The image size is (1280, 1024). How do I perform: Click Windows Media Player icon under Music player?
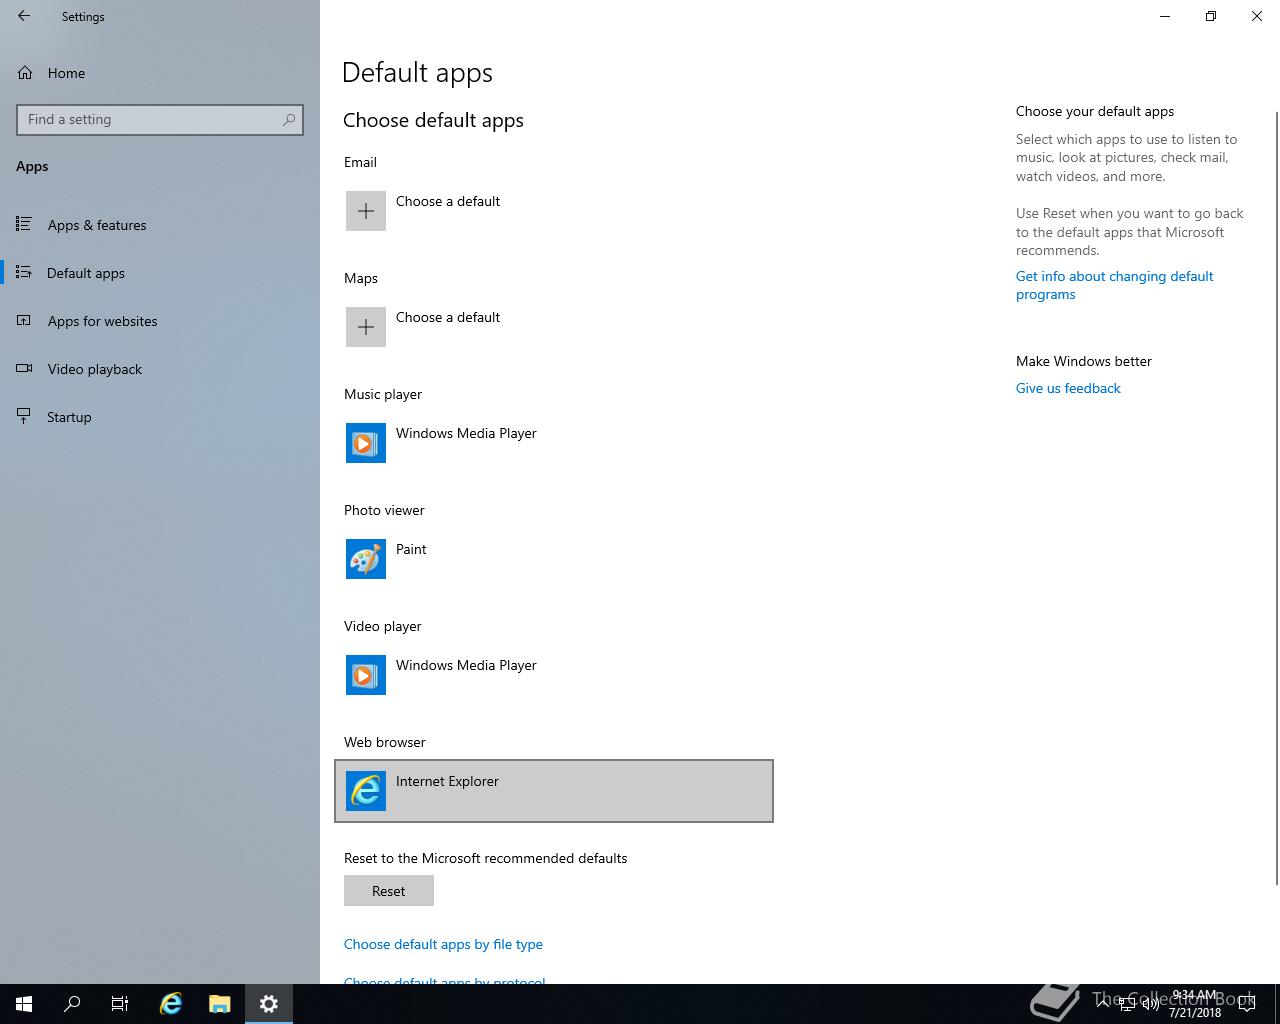(366, 443)
